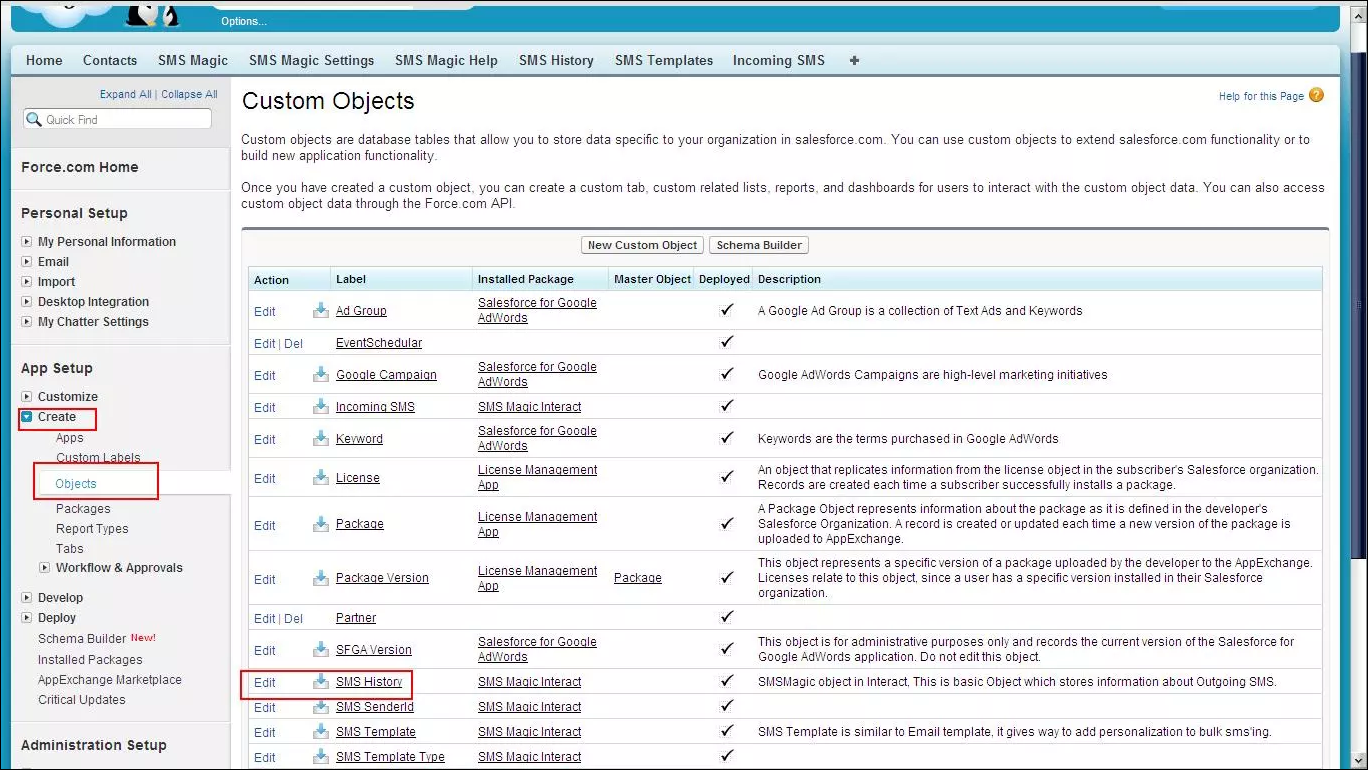Viewport: 1368px width, 770px height.
Task: Expand My Personal Information section
Action: tap(27, 241)
